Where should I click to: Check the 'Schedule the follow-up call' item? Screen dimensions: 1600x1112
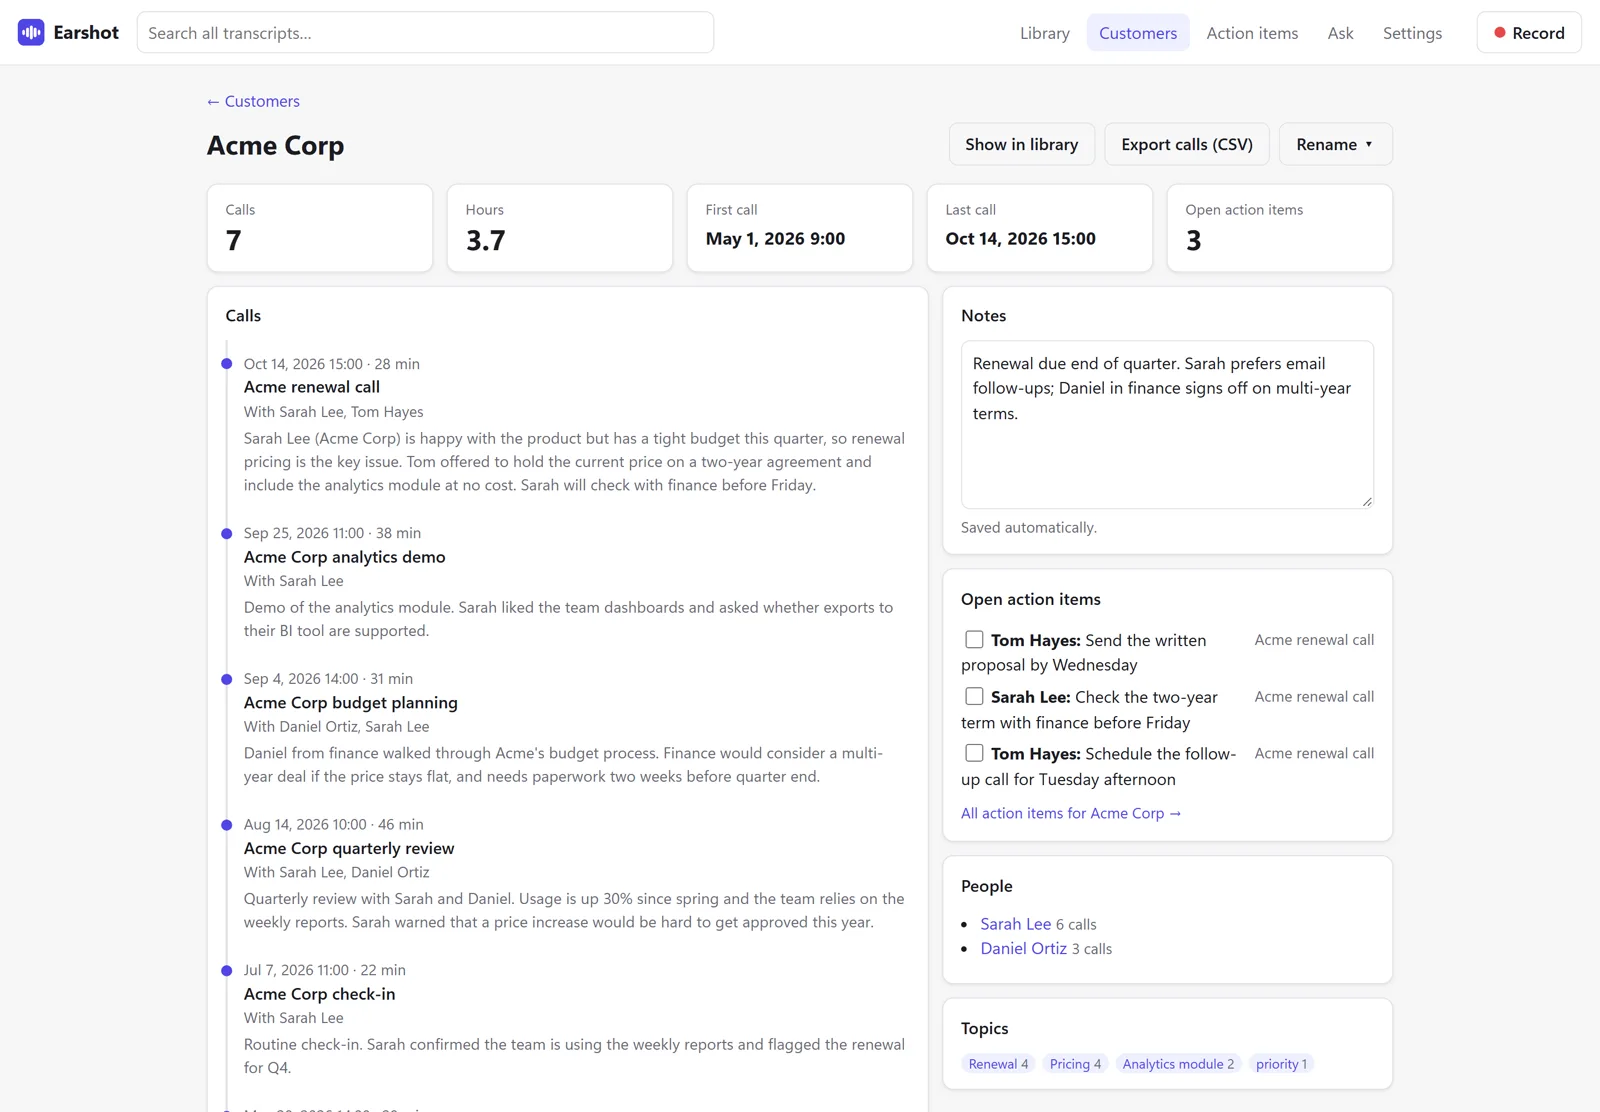pyautogui.click(x=974, y=753)
